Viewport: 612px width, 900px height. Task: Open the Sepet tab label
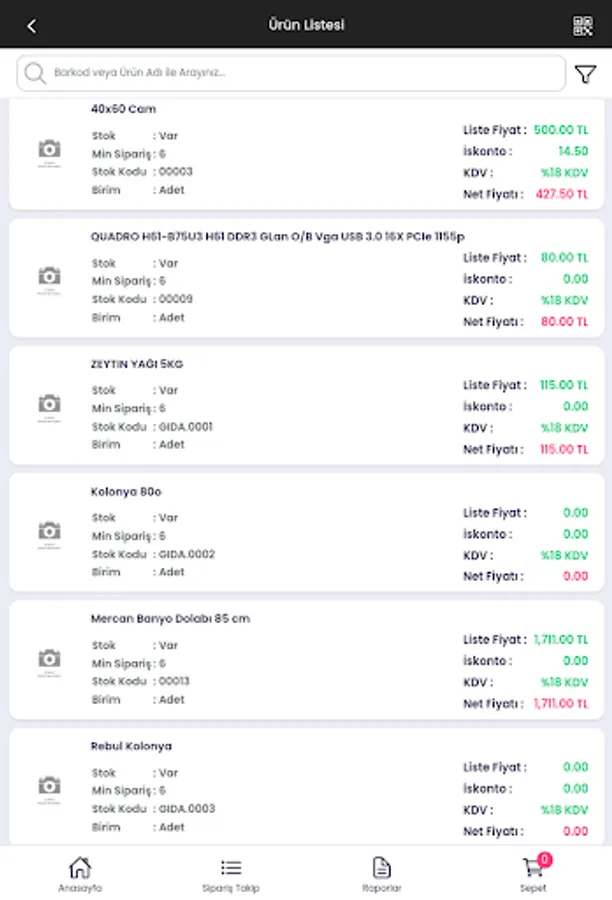pyautogui.click(x=533, y=888)
